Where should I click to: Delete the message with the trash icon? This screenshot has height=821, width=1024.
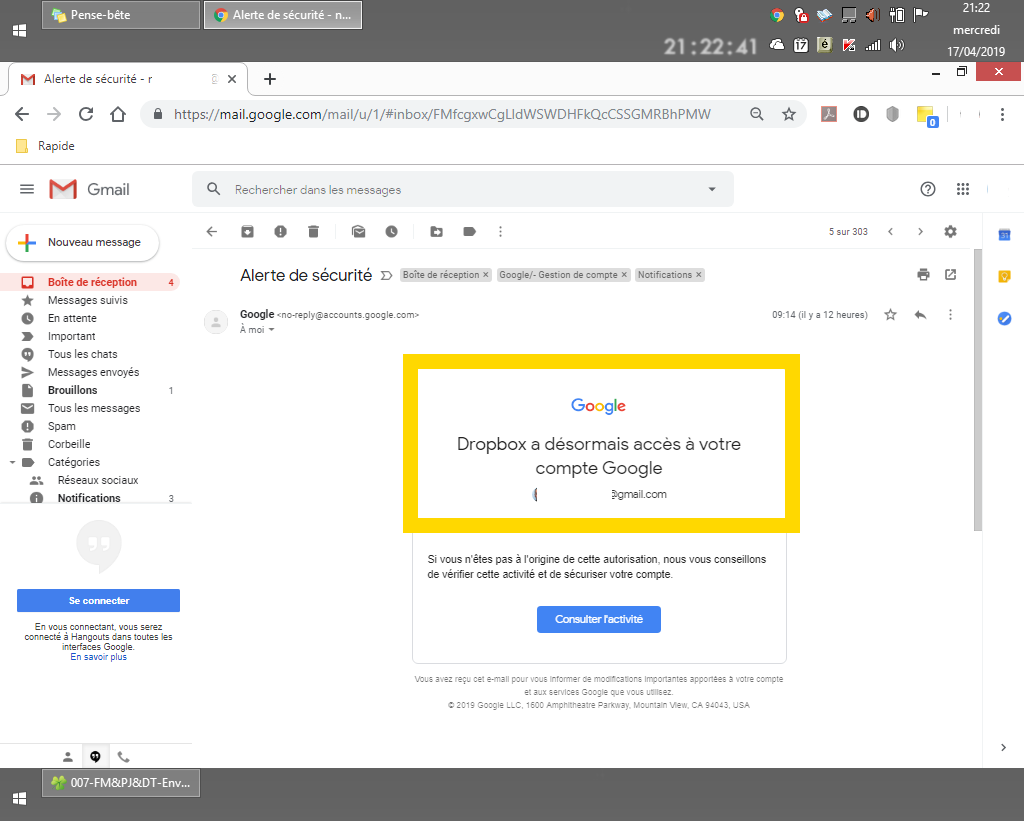[313, 232]
